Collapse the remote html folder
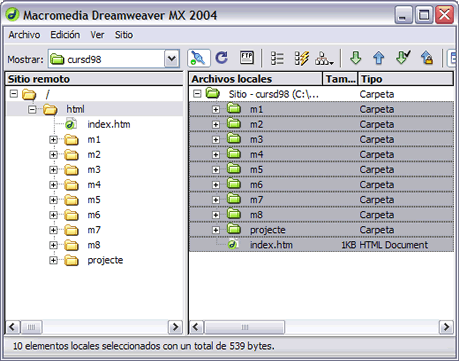Image resolution: width=460 pixels, height=361 pixels. (32, 109)
